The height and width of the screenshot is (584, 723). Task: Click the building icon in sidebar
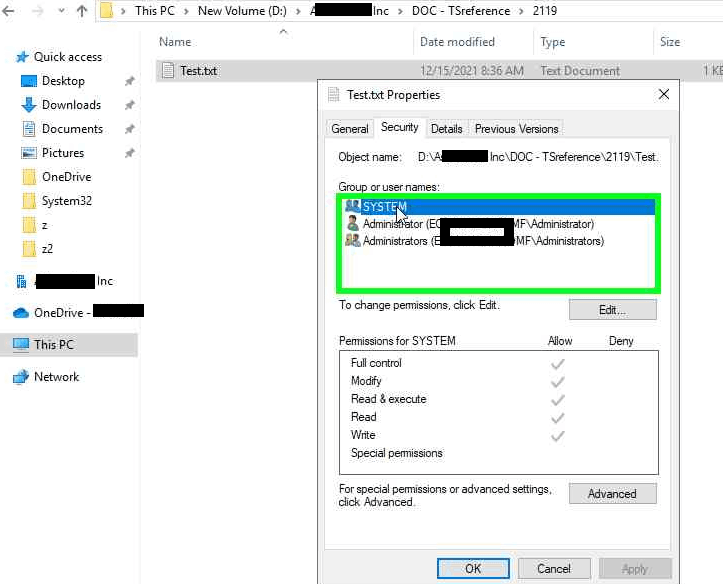21,281
